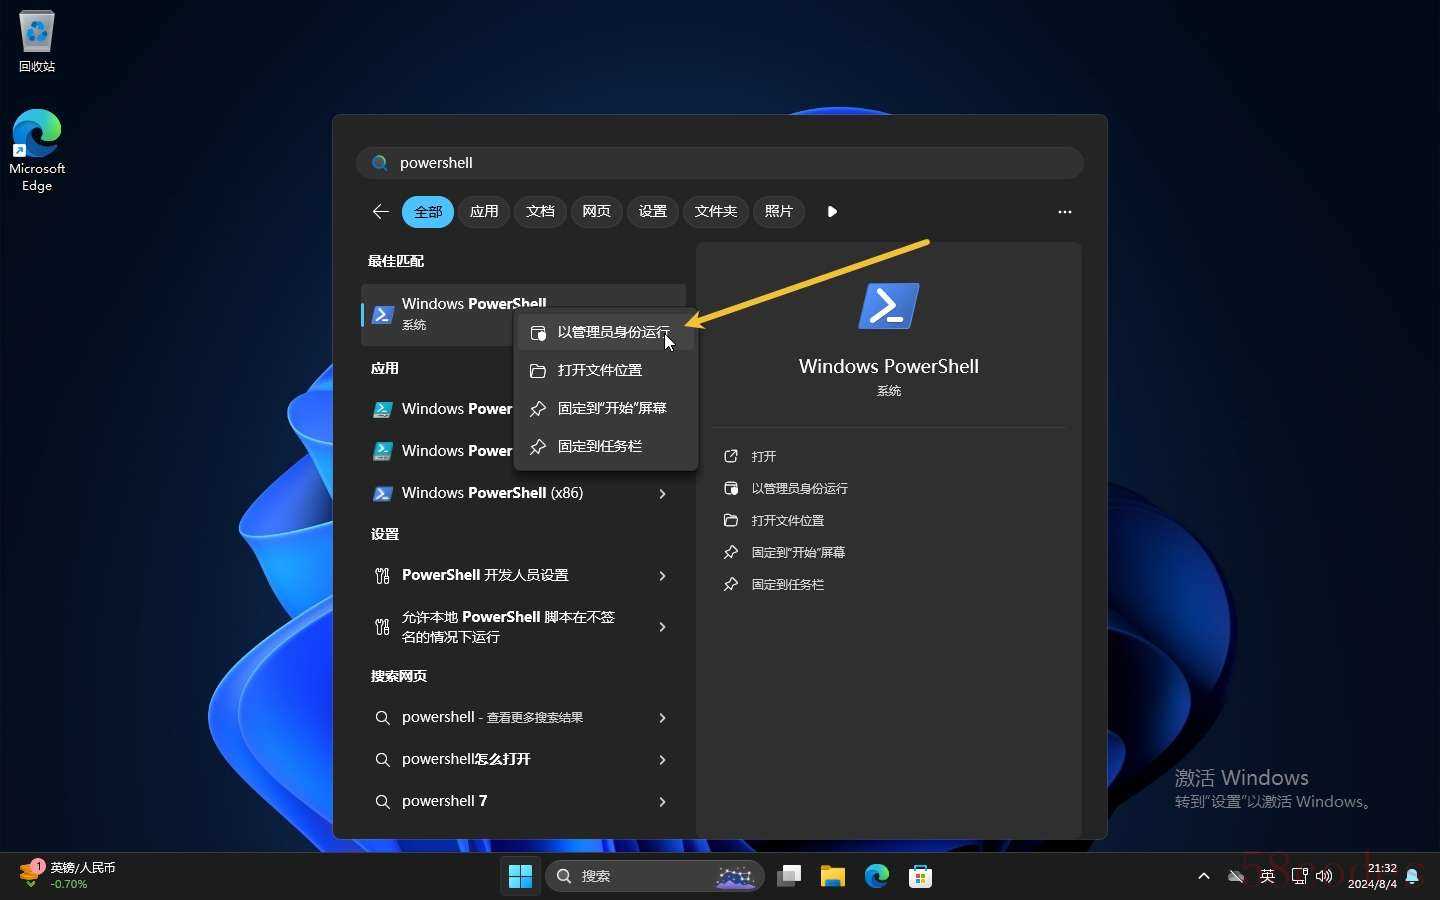The height and width of the screenshot is (900, 1440).
Task: Click 以管理员身份运行 in right details pane
Action: pos(786,488)
